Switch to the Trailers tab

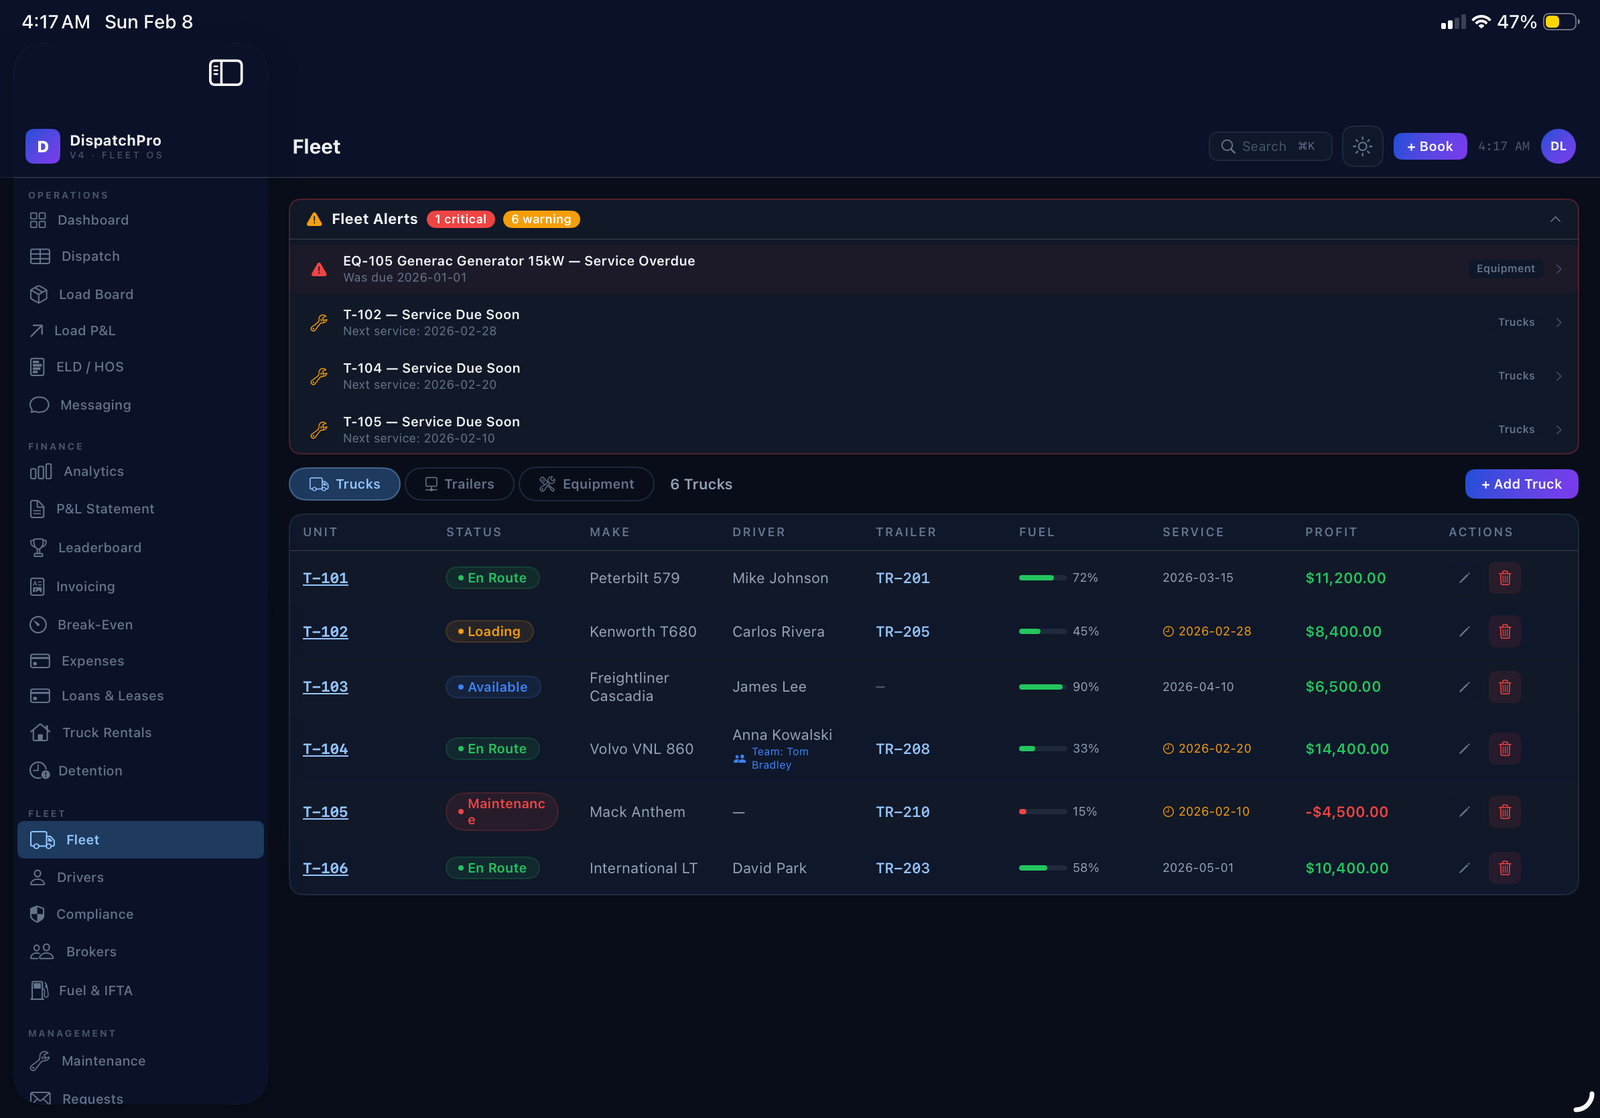tap(459, 484)
